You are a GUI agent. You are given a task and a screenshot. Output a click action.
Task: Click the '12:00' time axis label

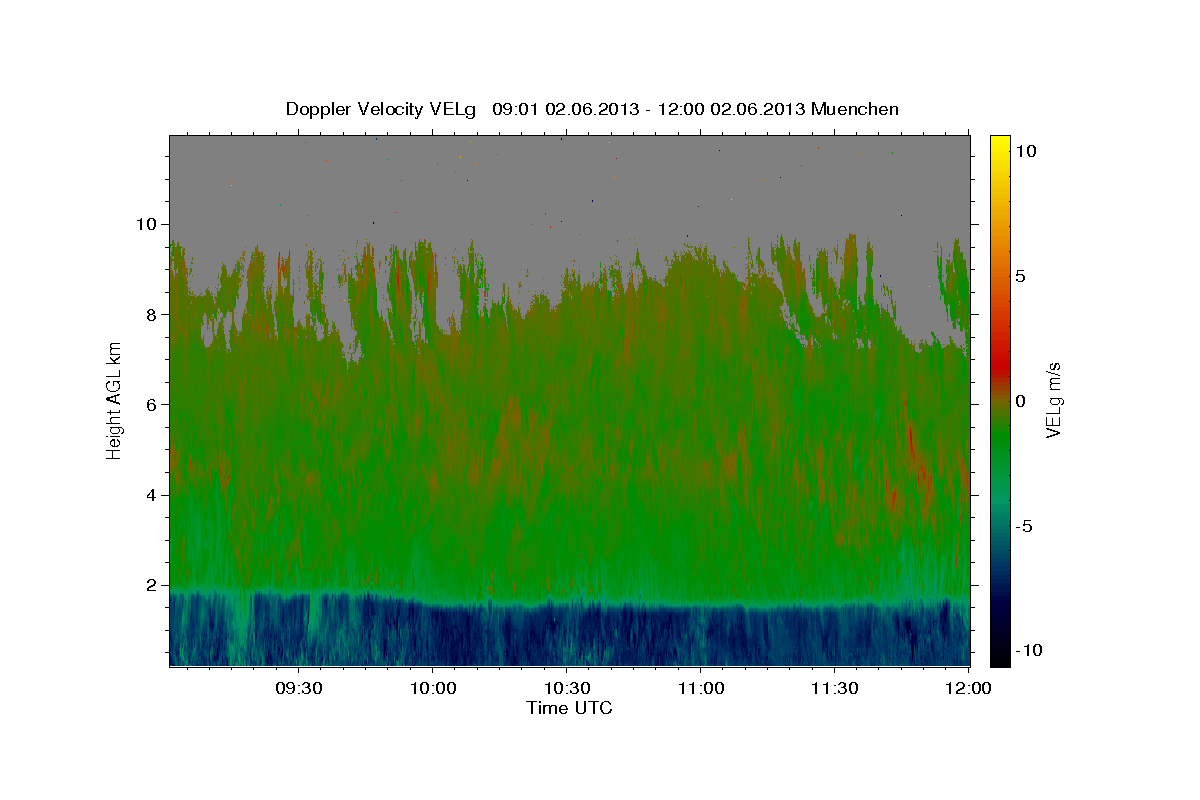pos(968,688)
